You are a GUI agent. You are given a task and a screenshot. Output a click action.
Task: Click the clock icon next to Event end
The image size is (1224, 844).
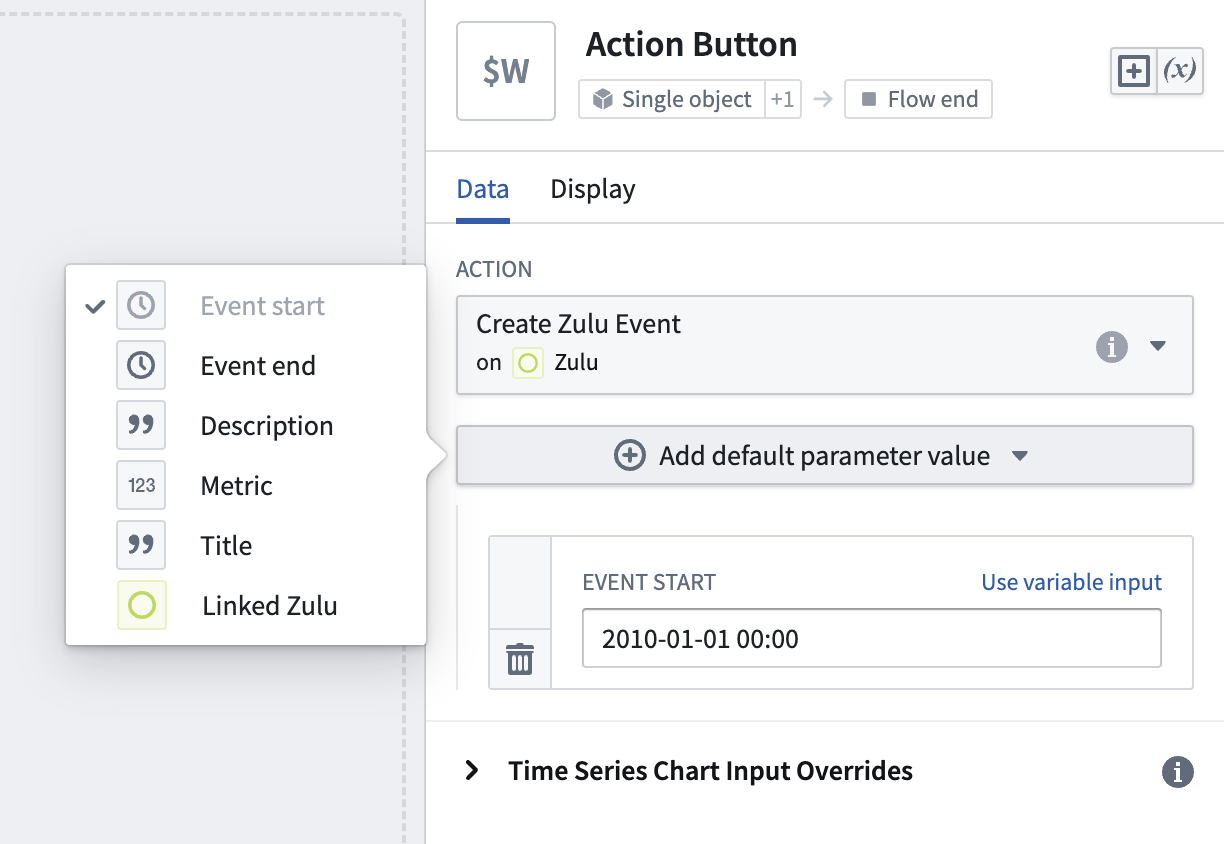point(141,366)
